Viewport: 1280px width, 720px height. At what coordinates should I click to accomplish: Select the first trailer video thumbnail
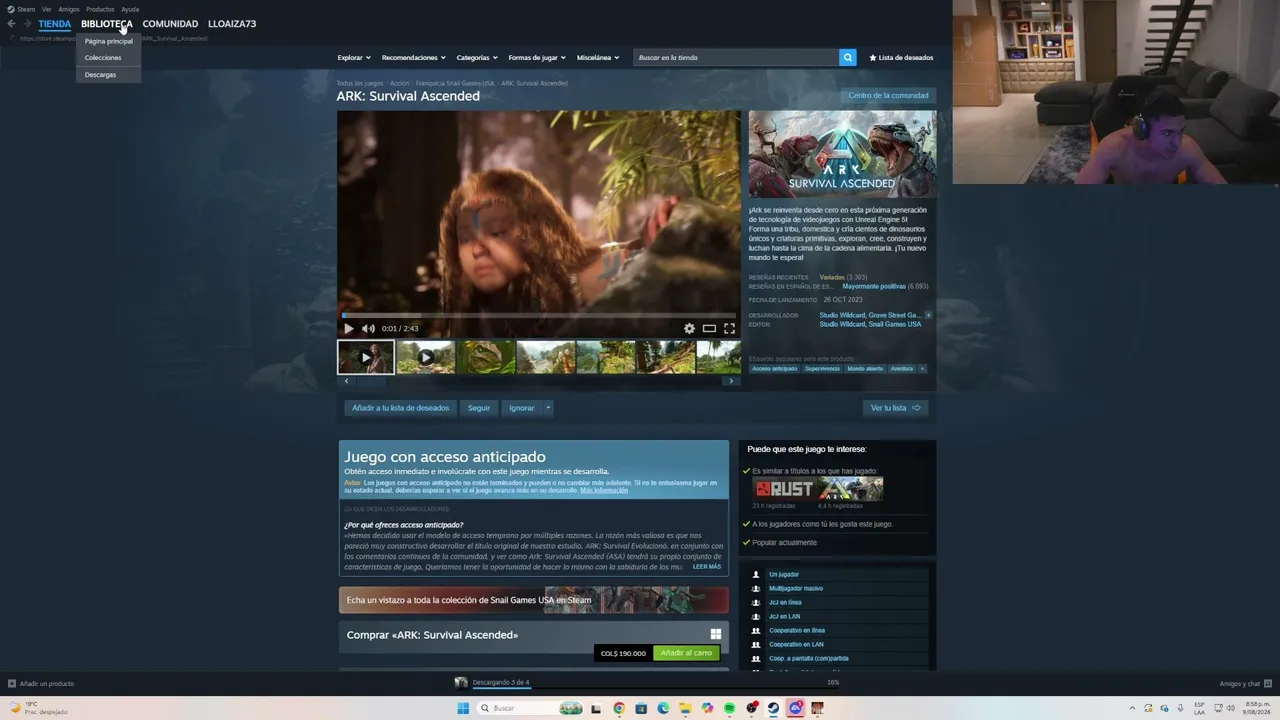pyautogui.click(x=366, y=357)
